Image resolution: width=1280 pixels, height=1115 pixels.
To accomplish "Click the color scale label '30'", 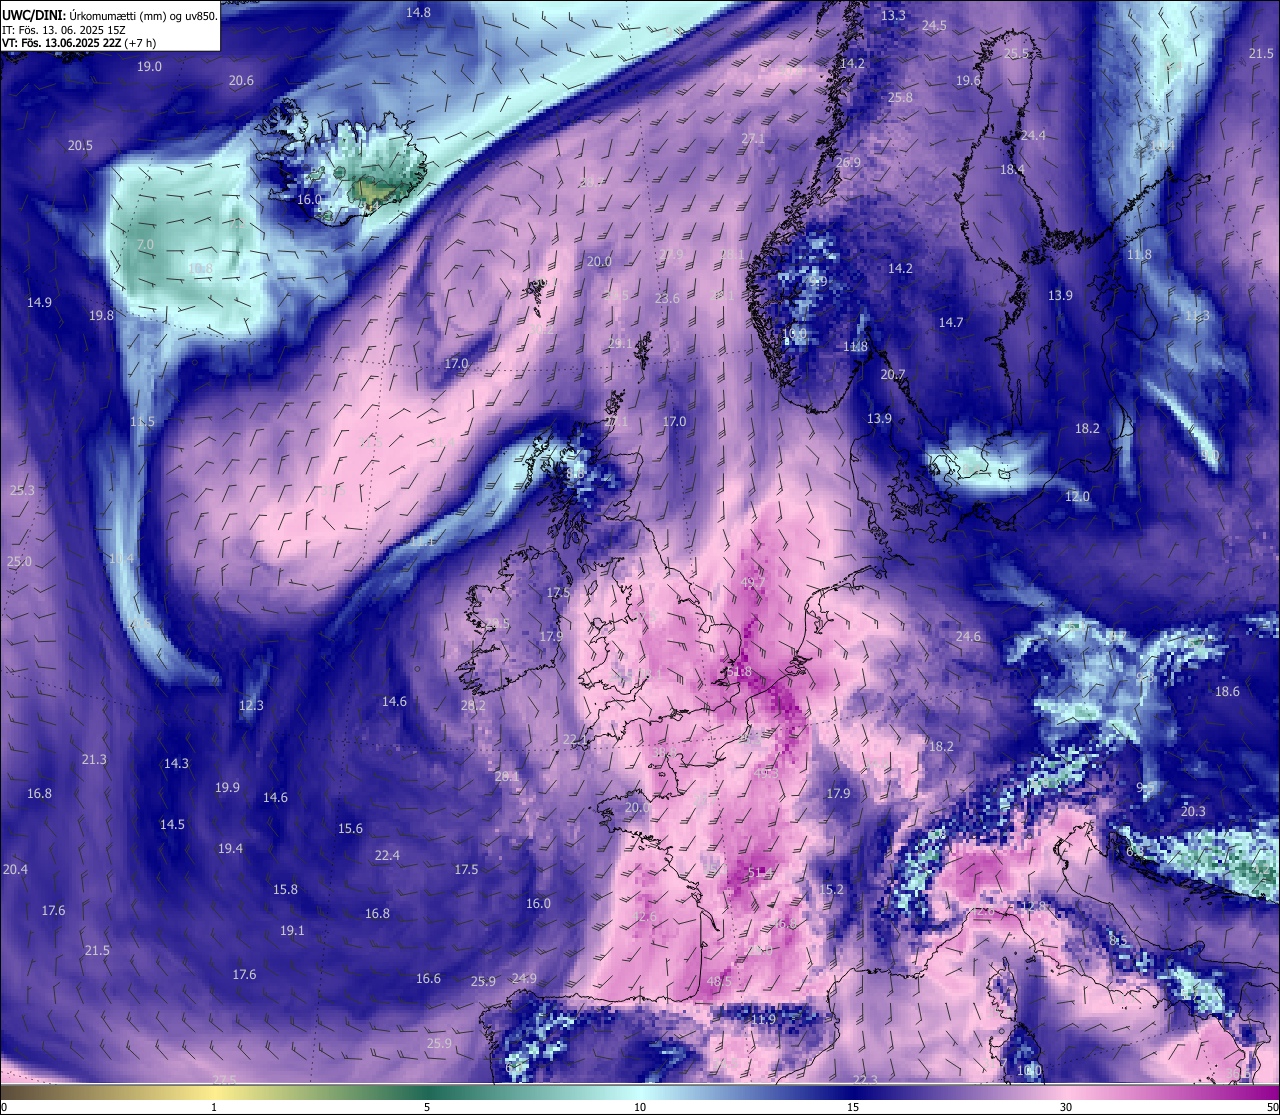I will coord(1066,1107).
